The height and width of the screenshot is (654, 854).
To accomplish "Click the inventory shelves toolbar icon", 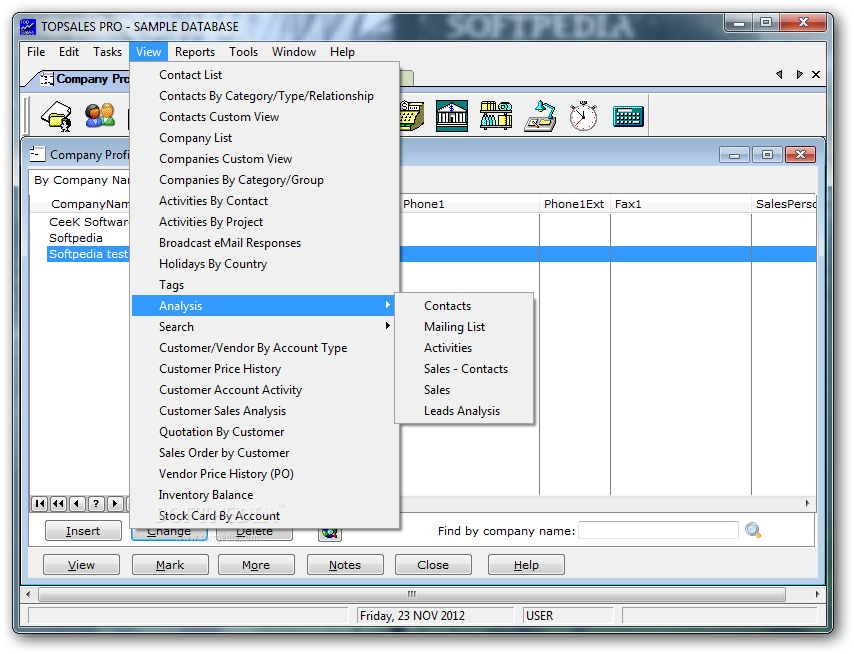I will click(496, 115).
